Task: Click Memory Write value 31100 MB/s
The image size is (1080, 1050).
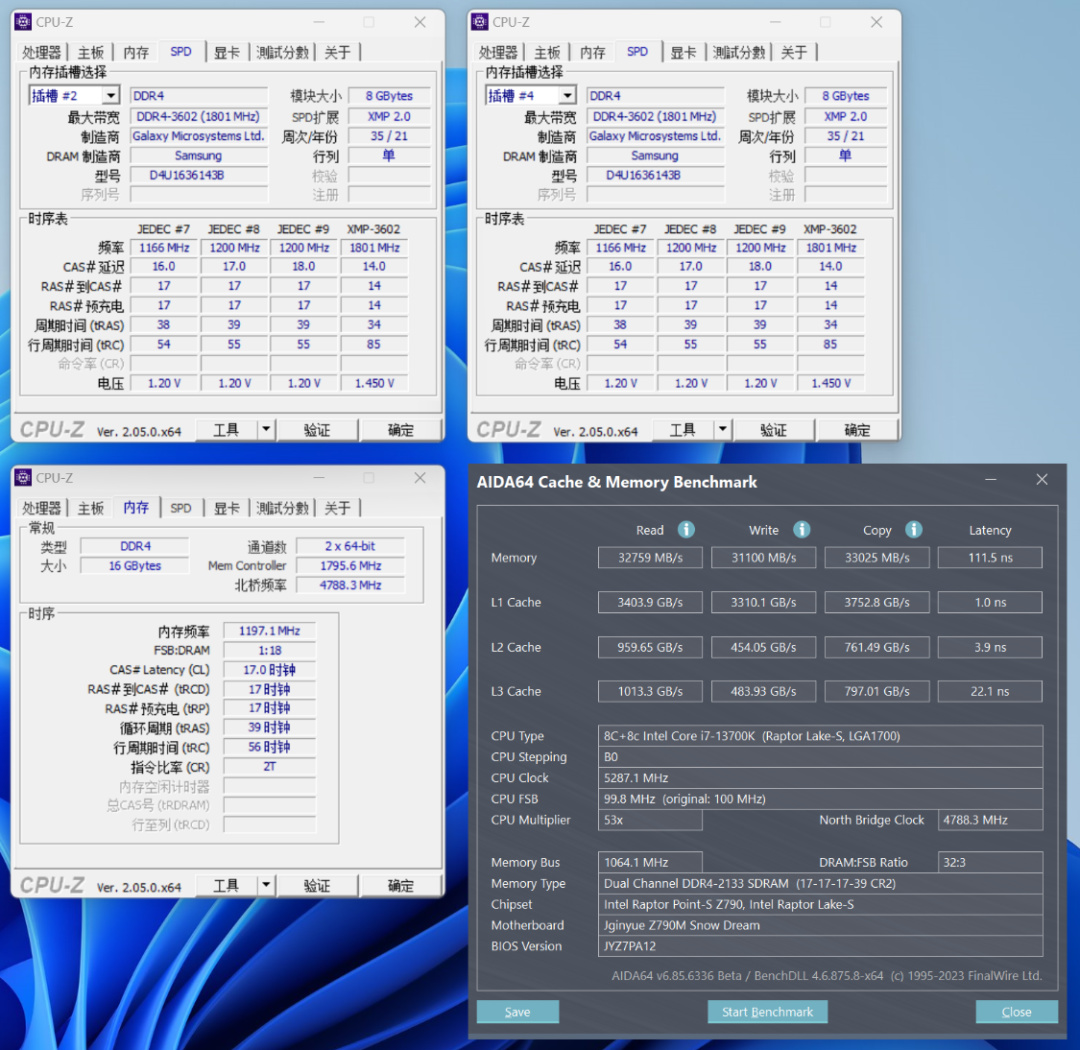Action: (x=763, y=557)
